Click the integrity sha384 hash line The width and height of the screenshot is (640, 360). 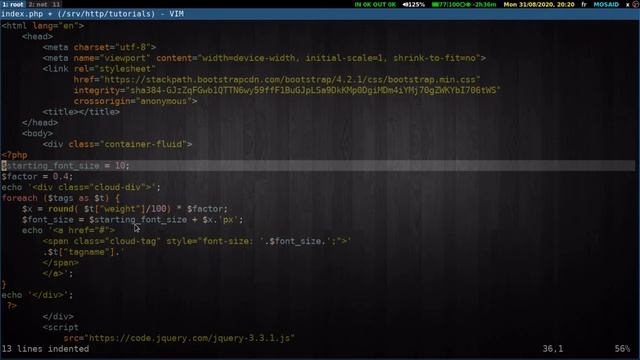pos(287,90)
